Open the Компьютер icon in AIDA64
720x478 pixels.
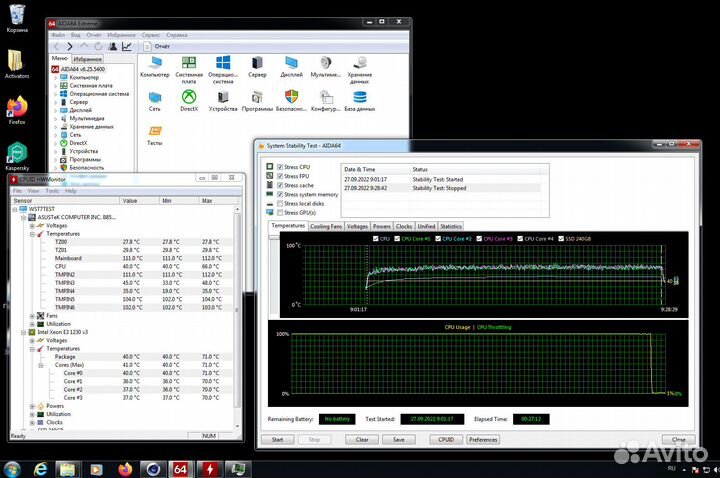point(155,67)
